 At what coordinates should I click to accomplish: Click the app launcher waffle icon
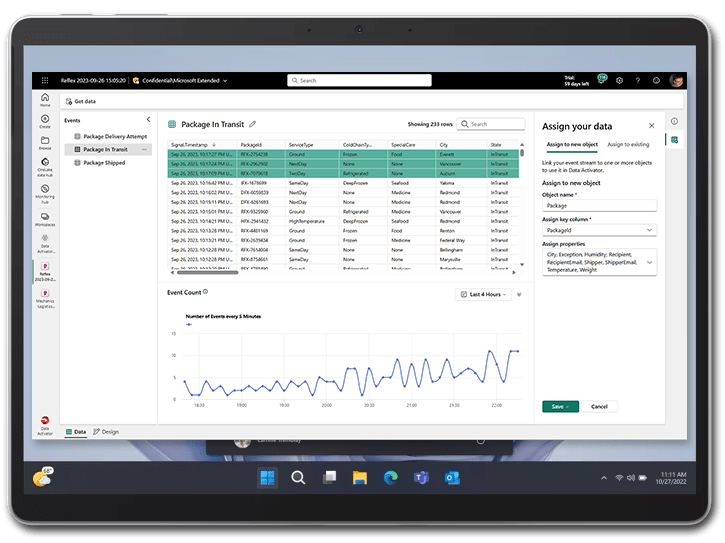pyautogui.click(x=45, y=80)
